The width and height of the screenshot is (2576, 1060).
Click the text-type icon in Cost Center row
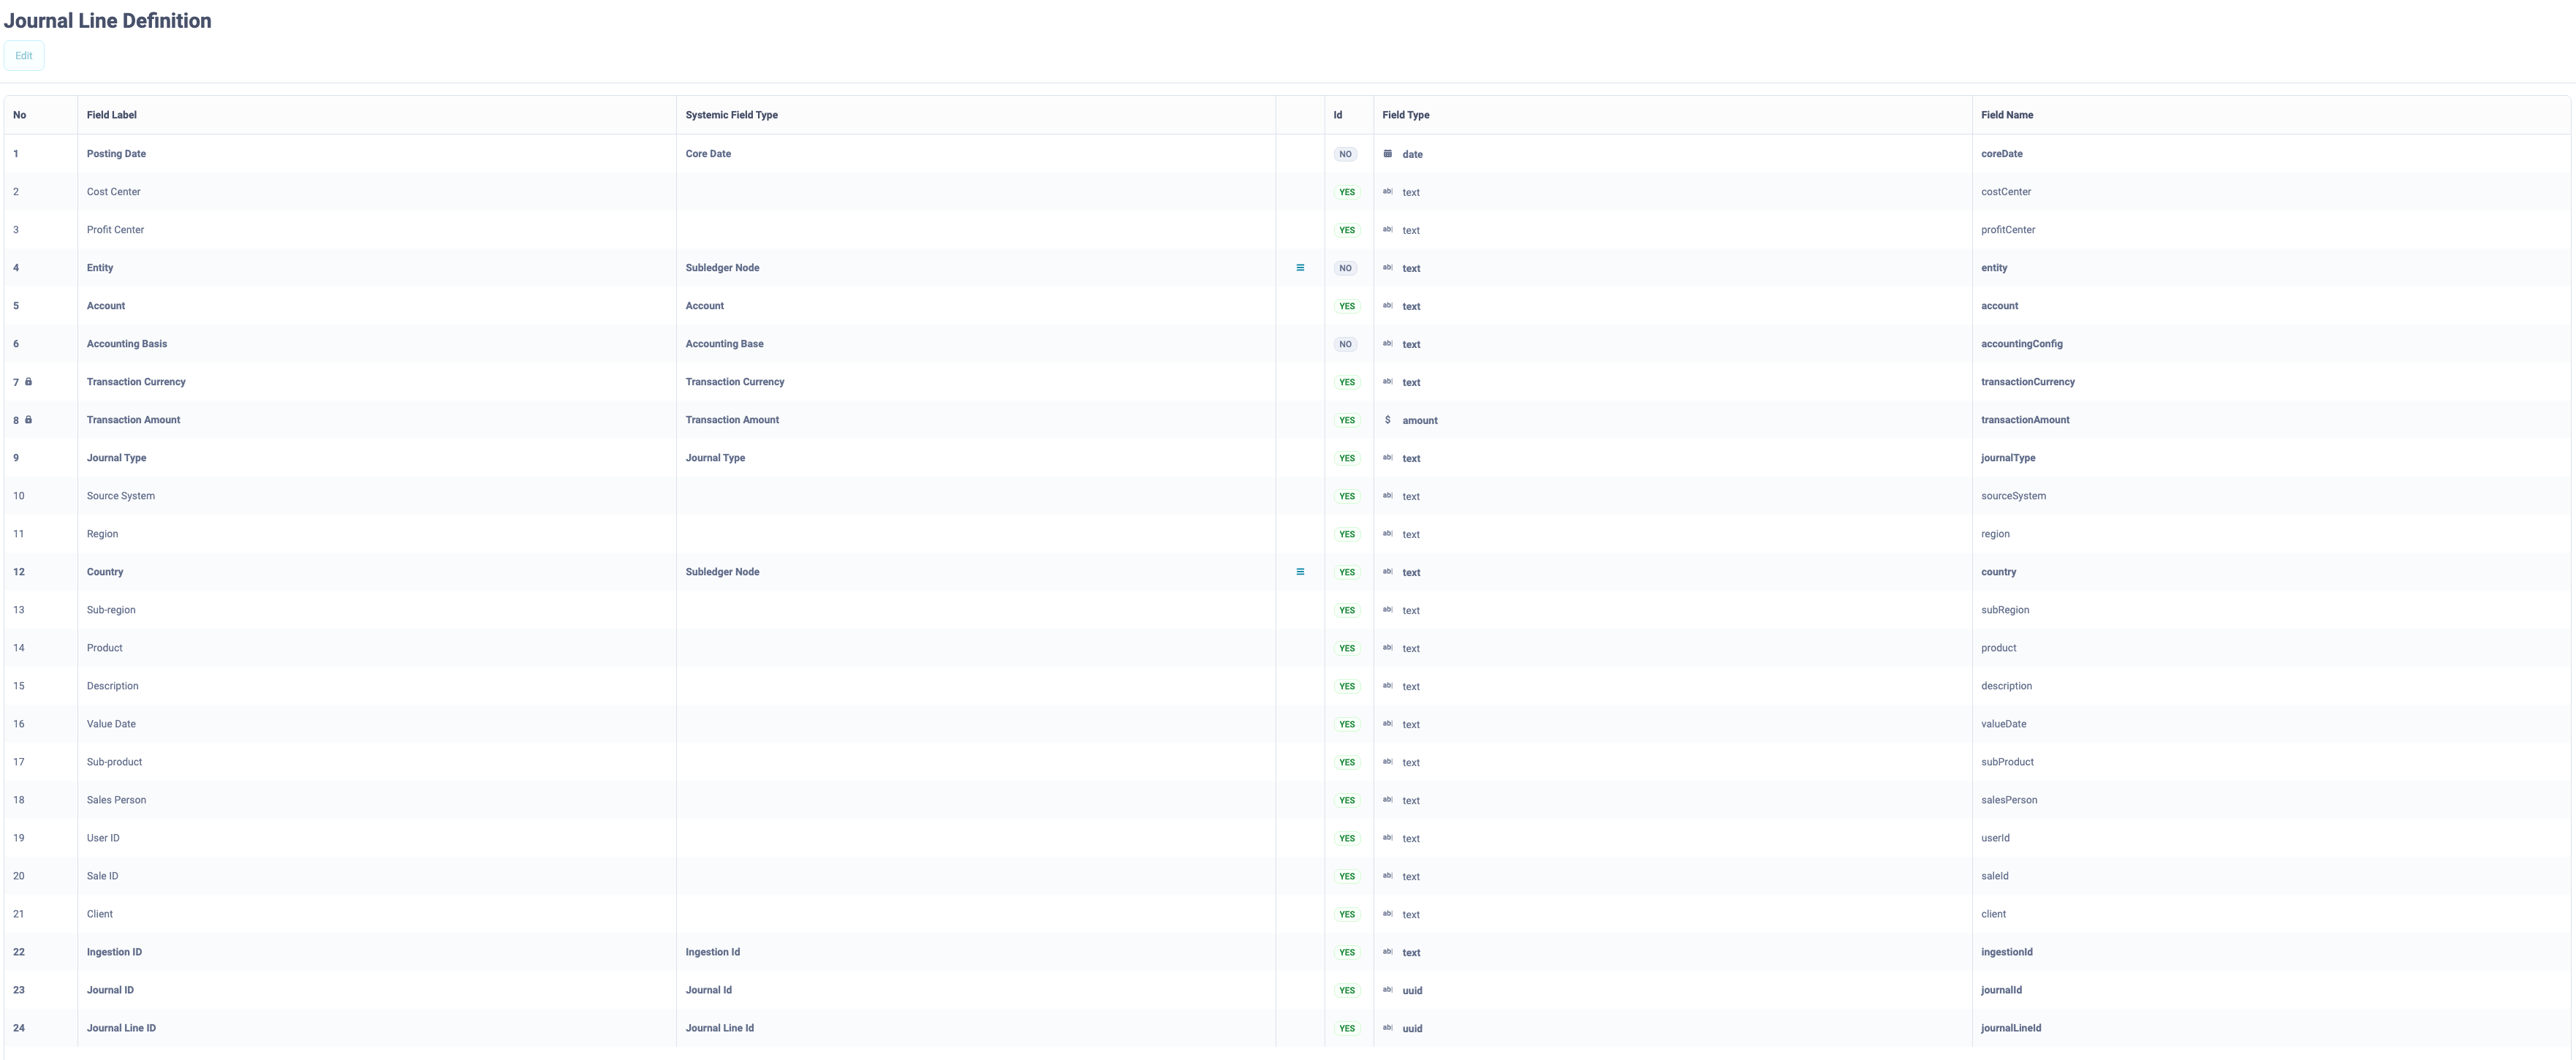coord(1387,192)
